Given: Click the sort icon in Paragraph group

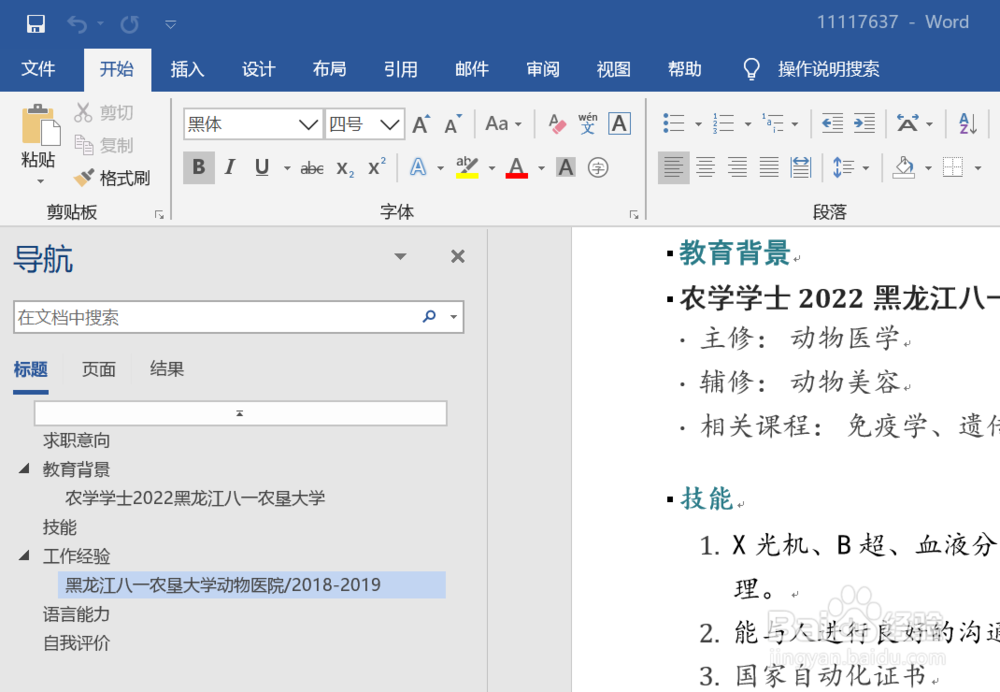Looking at the screenshot, I should [x=966, y=122].
